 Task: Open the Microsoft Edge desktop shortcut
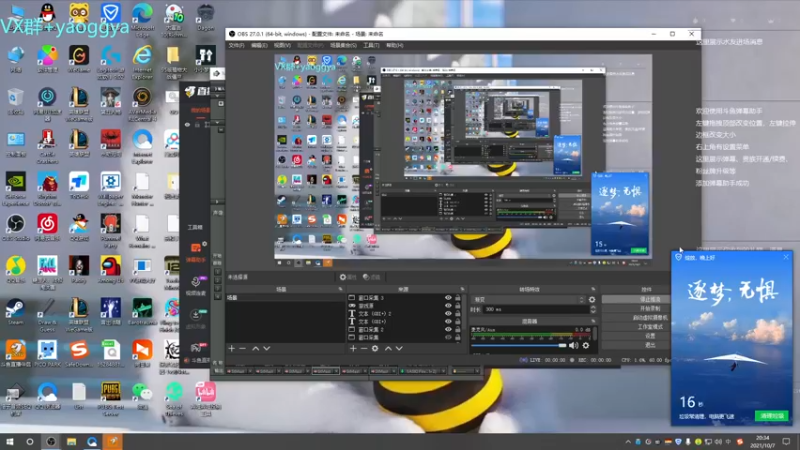click(142, 19)
